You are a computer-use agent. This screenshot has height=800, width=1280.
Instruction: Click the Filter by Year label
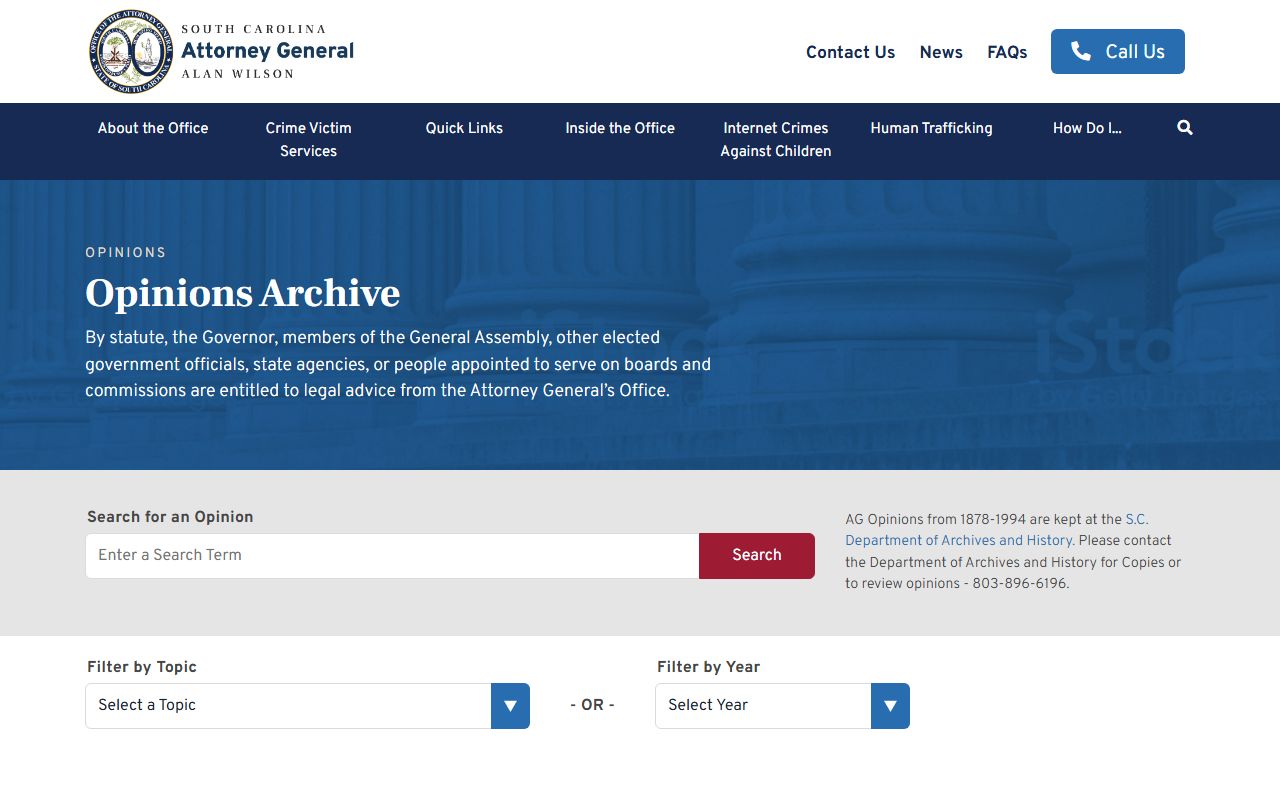coord(708,667)
